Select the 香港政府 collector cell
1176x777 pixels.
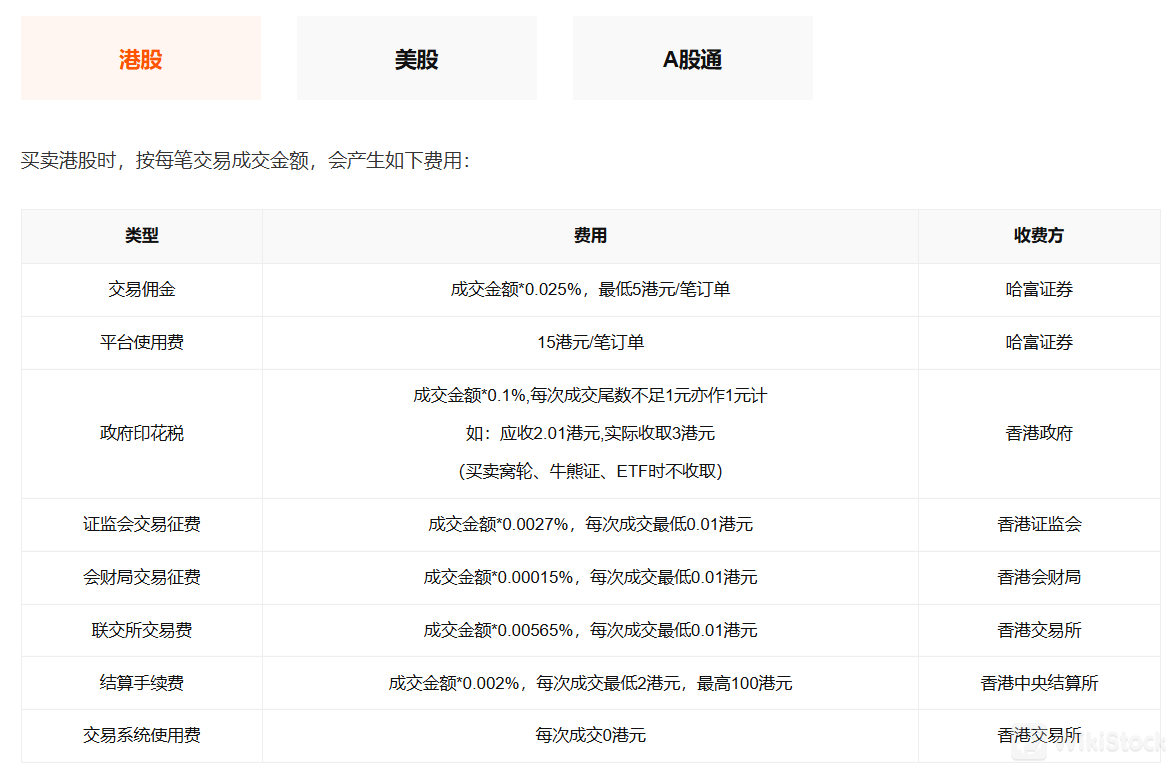tap(1039, 433)
